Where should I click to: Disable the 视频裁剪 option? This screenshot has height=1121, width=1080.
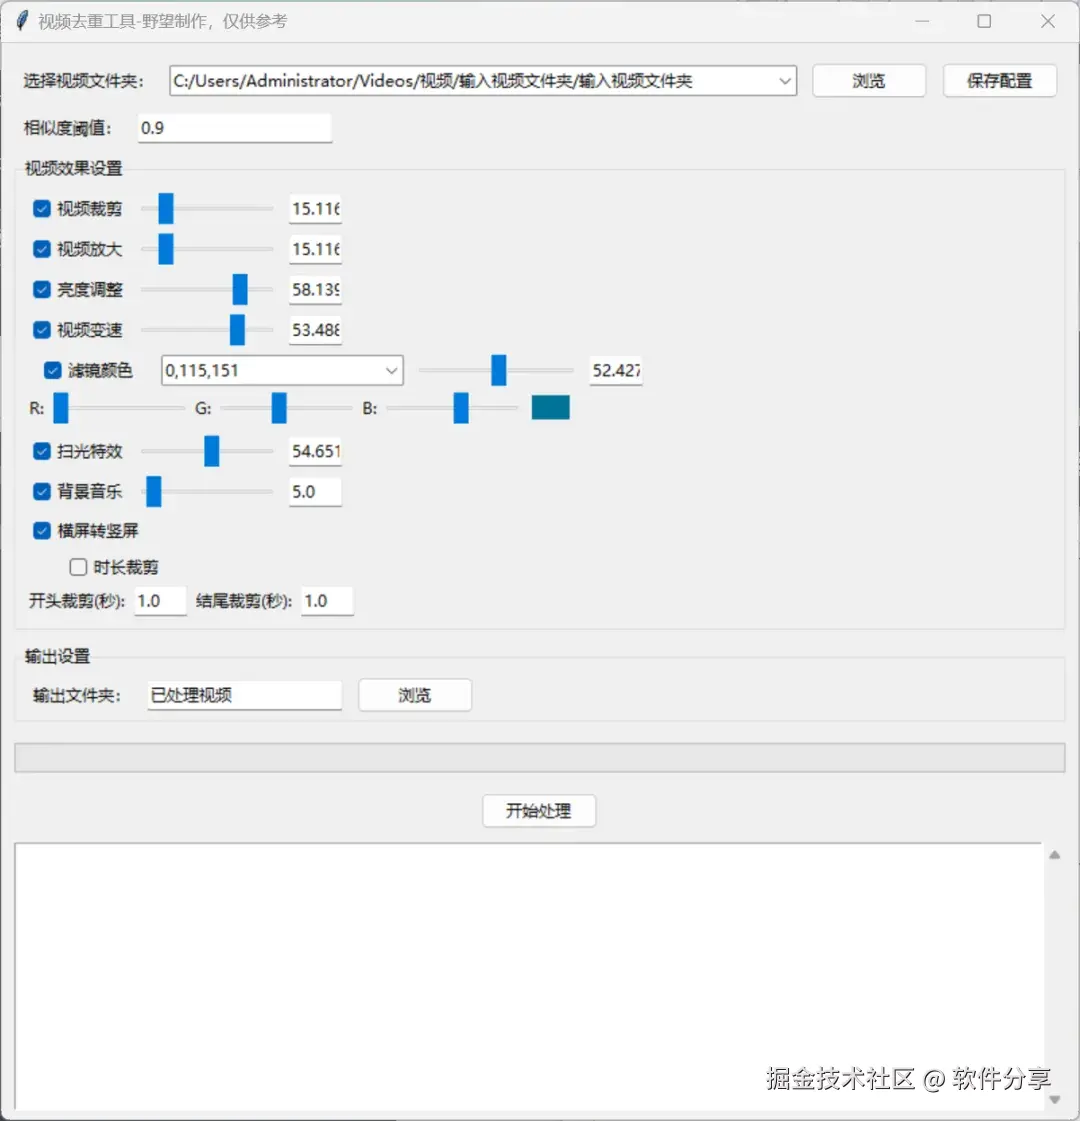tap(41, 209)
